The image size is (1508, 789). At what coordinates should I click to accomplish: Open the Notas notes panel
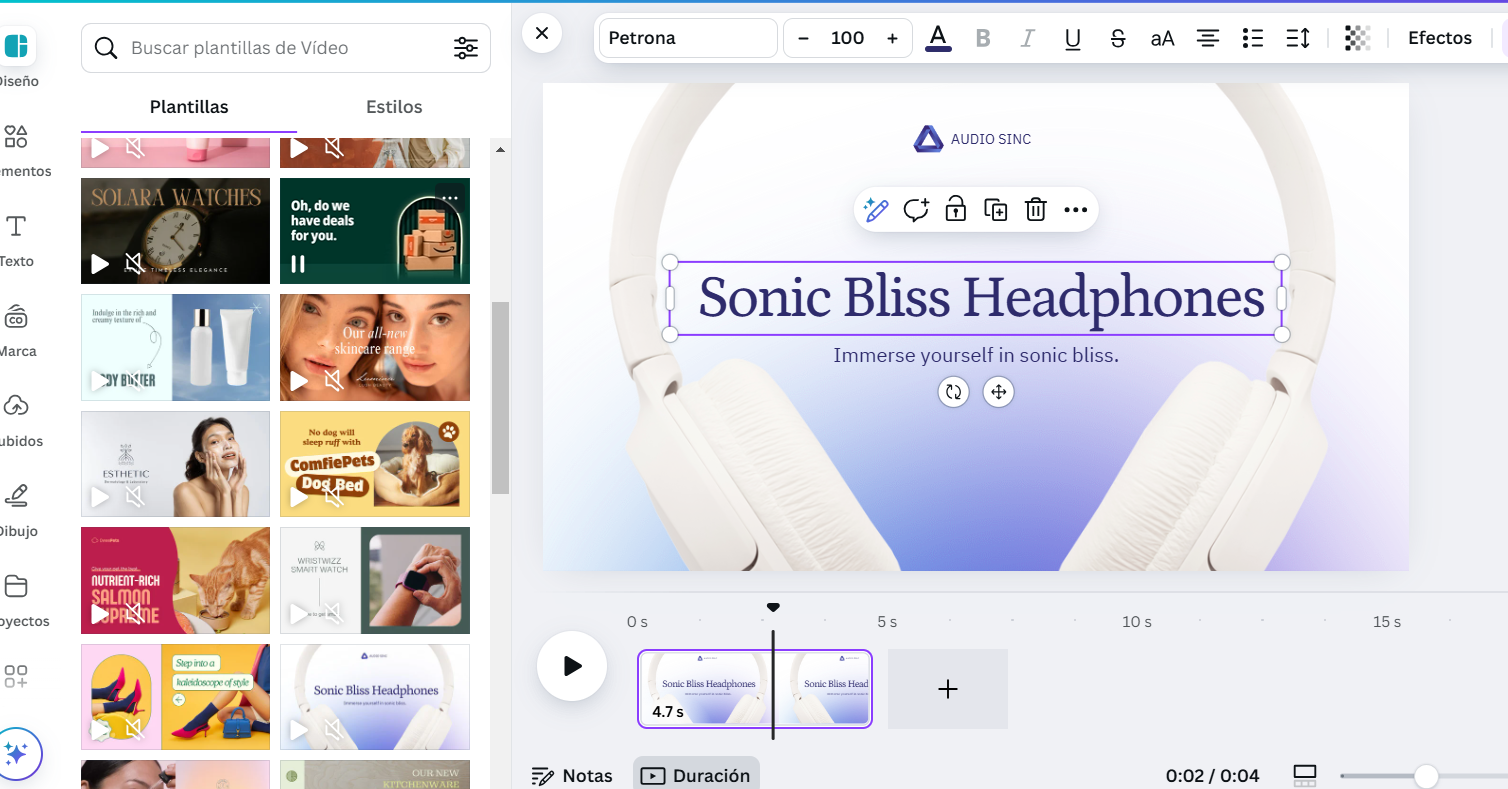tap(571, 776)
